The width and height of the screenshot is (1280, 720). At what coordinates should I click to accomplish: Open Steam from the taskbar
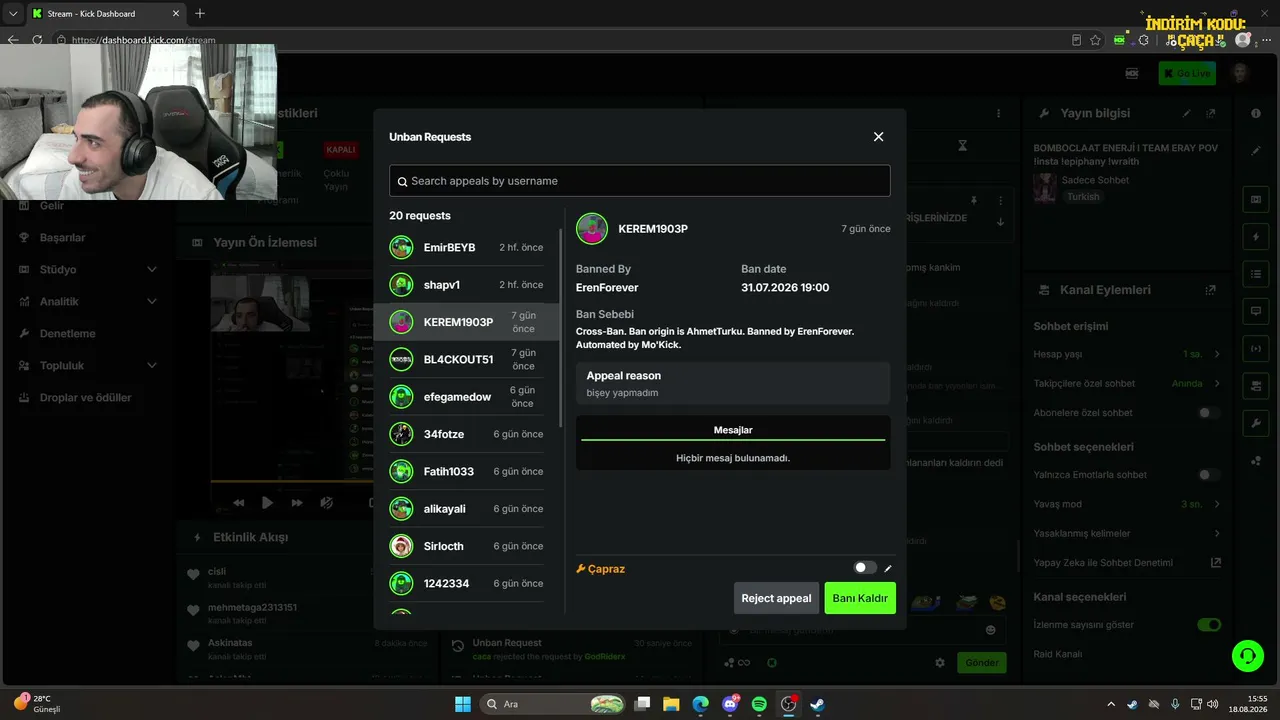click(x=817, y=704)
